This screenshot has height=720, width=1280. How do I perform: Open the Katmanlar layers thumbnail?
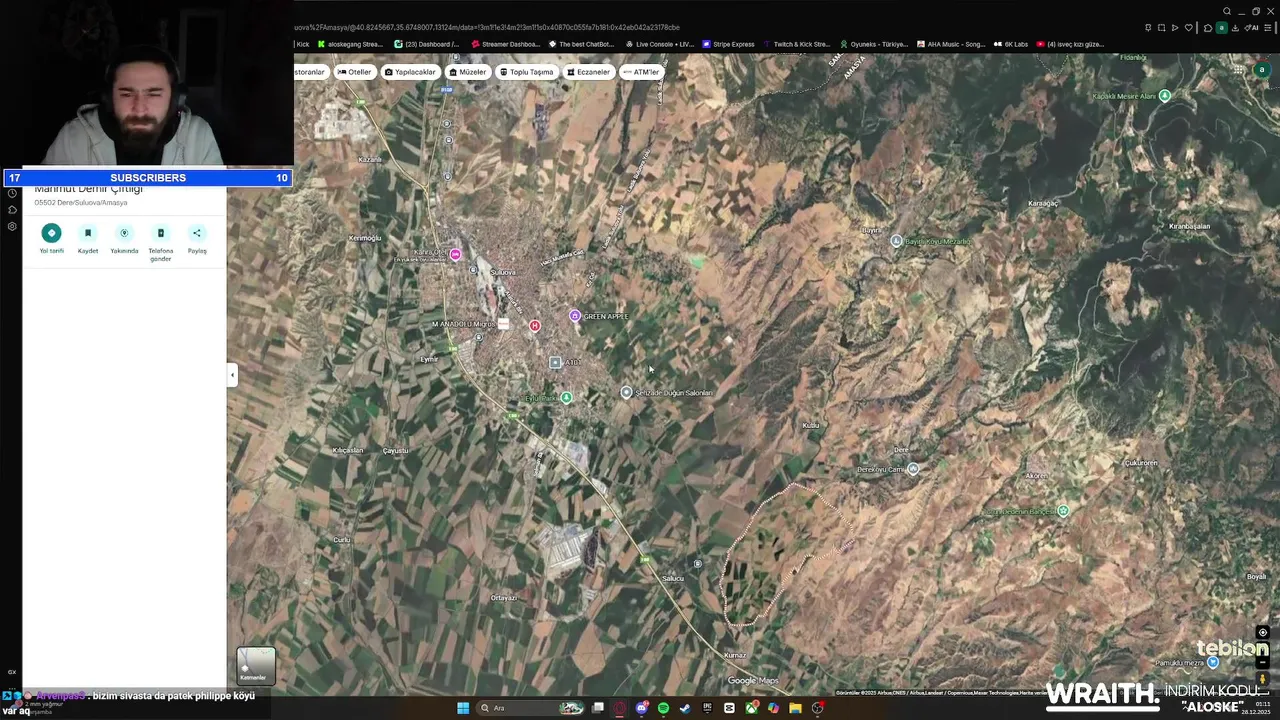point(256,666)
